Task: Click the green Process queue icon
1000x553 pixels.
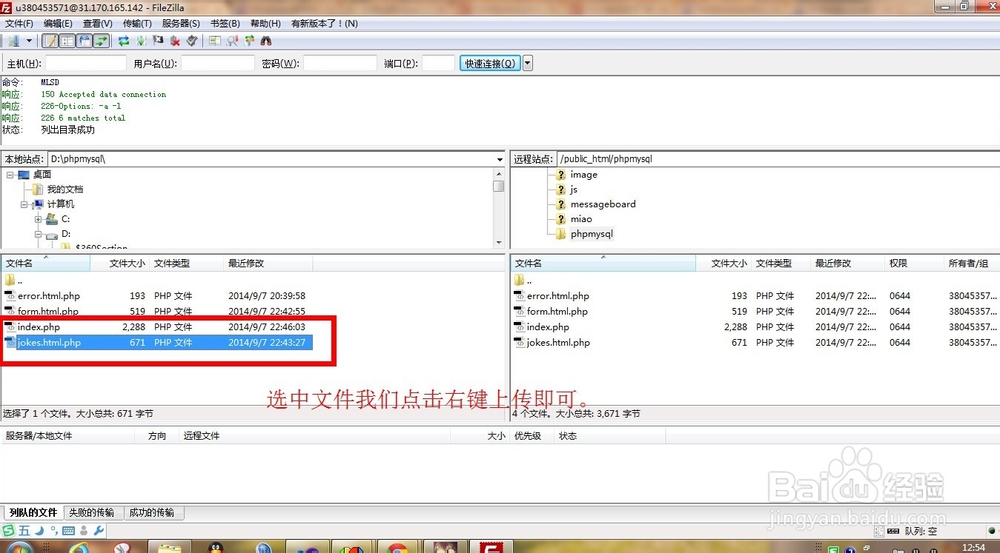Action: coord(141,41)
